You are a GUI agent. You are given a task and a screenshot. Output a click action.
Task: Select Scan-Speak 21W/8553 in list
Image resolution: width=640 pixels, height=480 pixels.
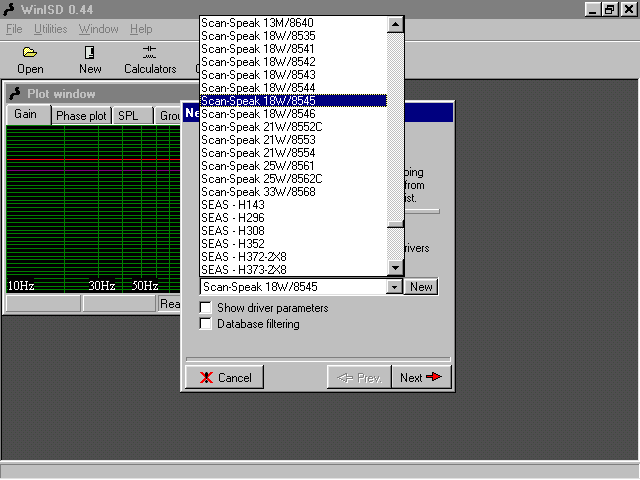[293, 140]
